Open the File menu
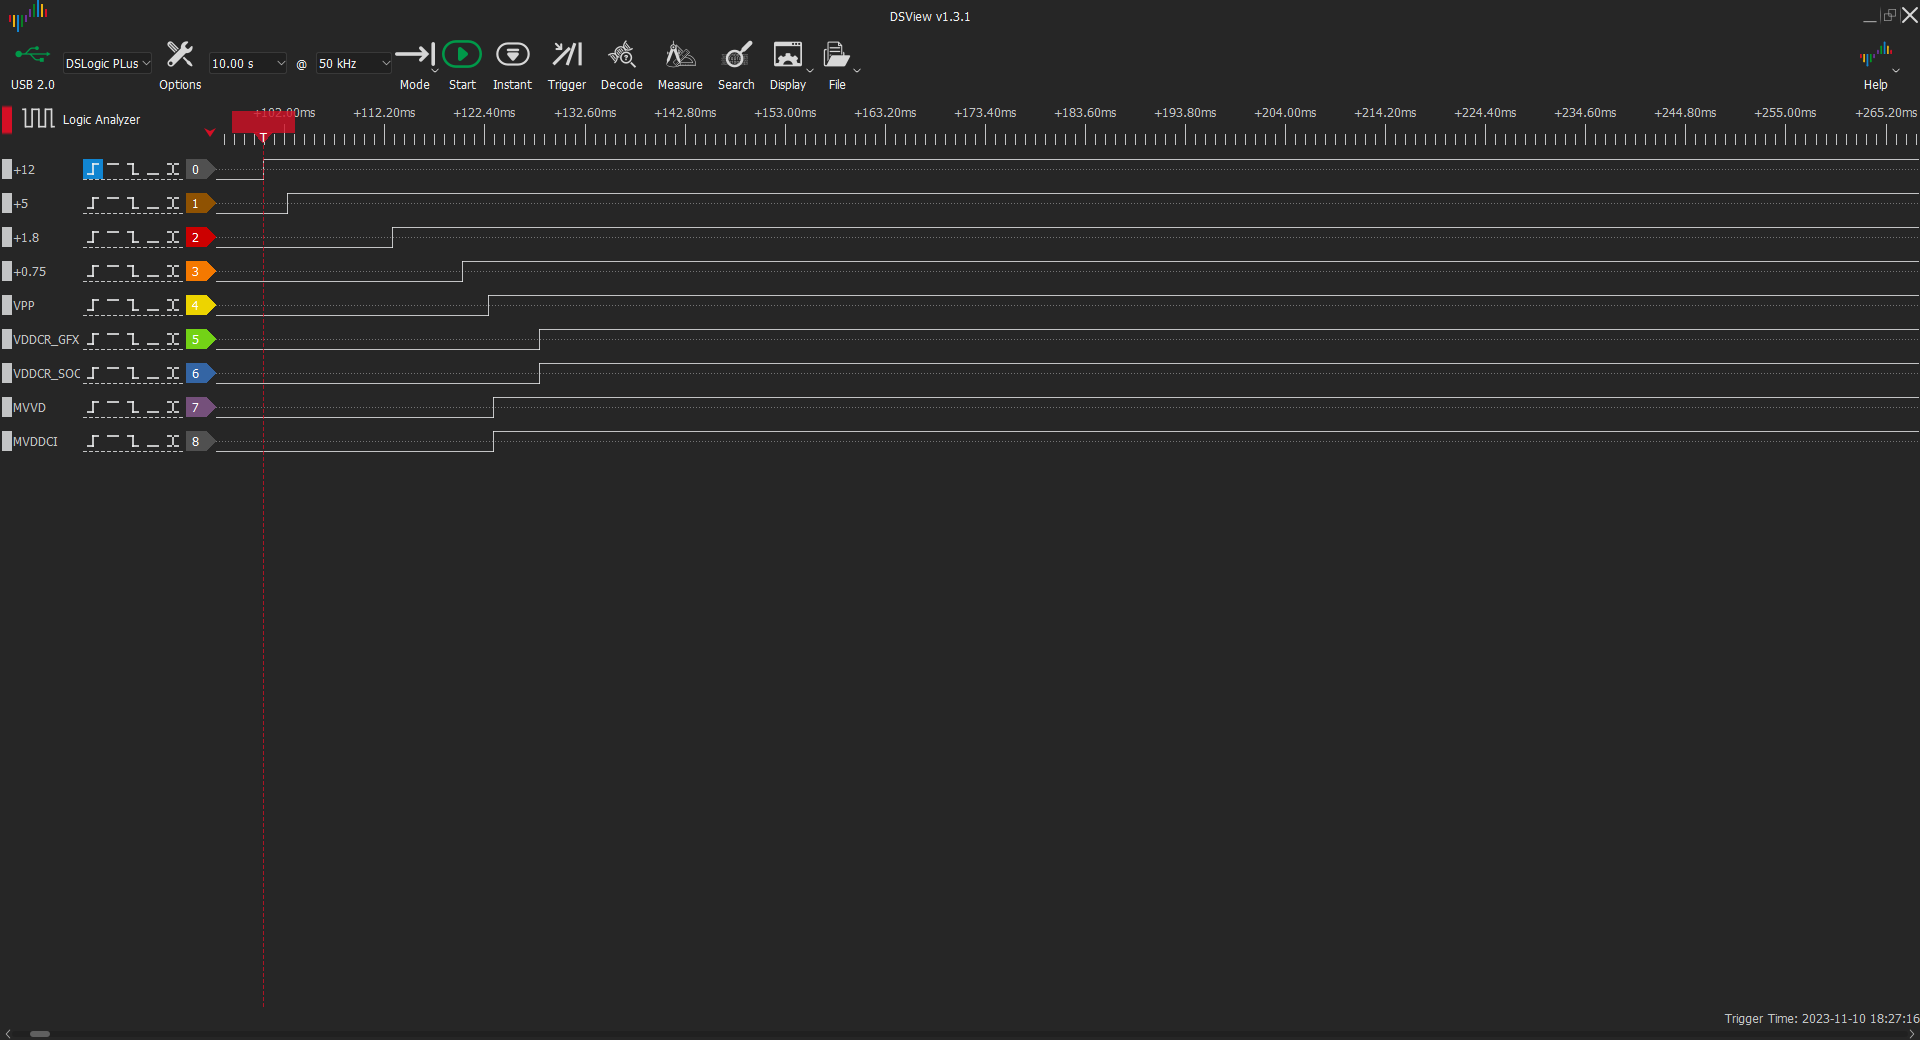Viewport: 1920px width, 1040px height. [836, 55]
